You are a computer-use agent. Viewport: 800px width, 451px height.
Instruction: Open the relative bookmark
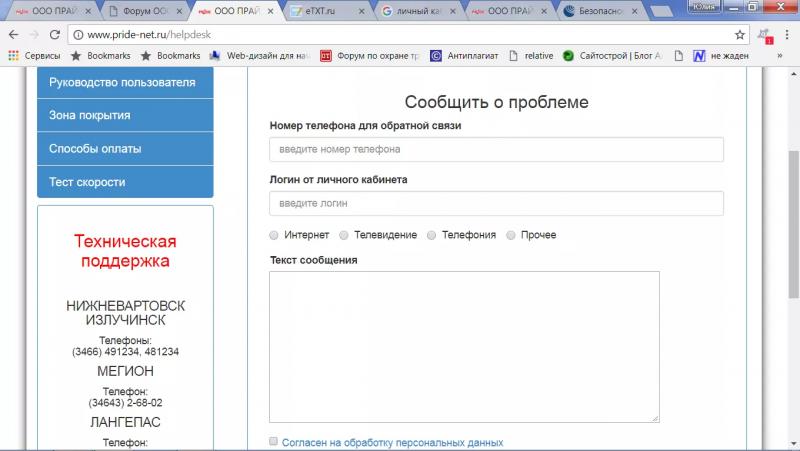pyautogui.click(x=531, y=56)
